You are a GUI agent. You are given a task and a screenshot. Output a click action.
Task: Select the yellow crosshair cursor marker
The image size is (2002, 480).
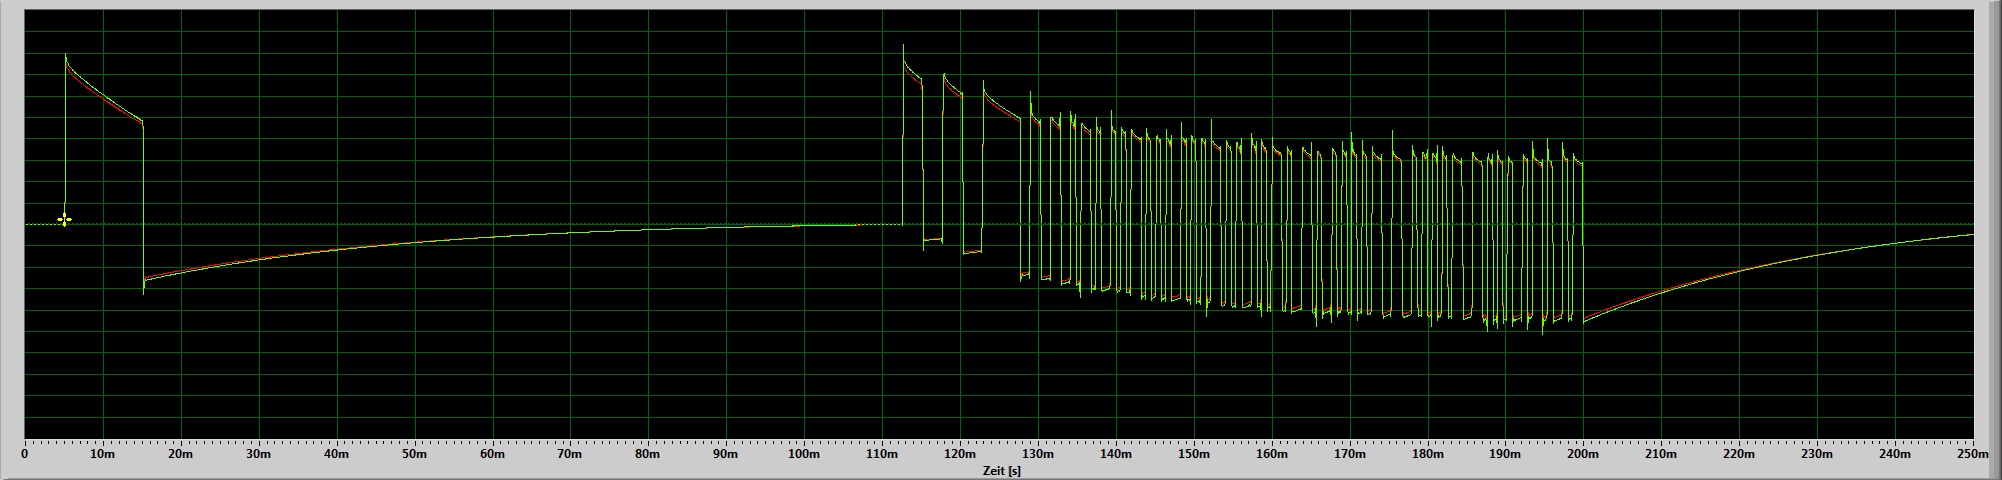(64, 219)
